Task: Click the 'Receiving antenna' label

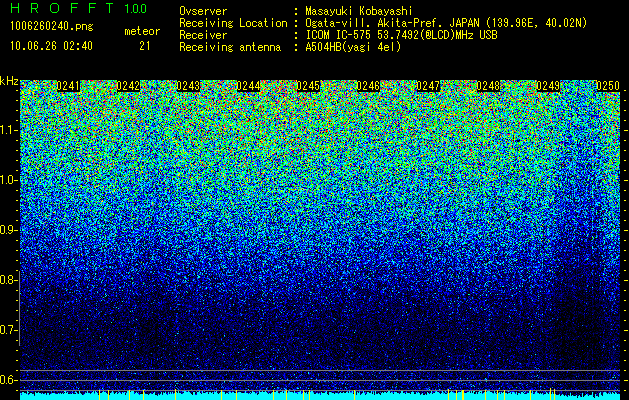Action: pyautogui.click(x=230, y=47)
